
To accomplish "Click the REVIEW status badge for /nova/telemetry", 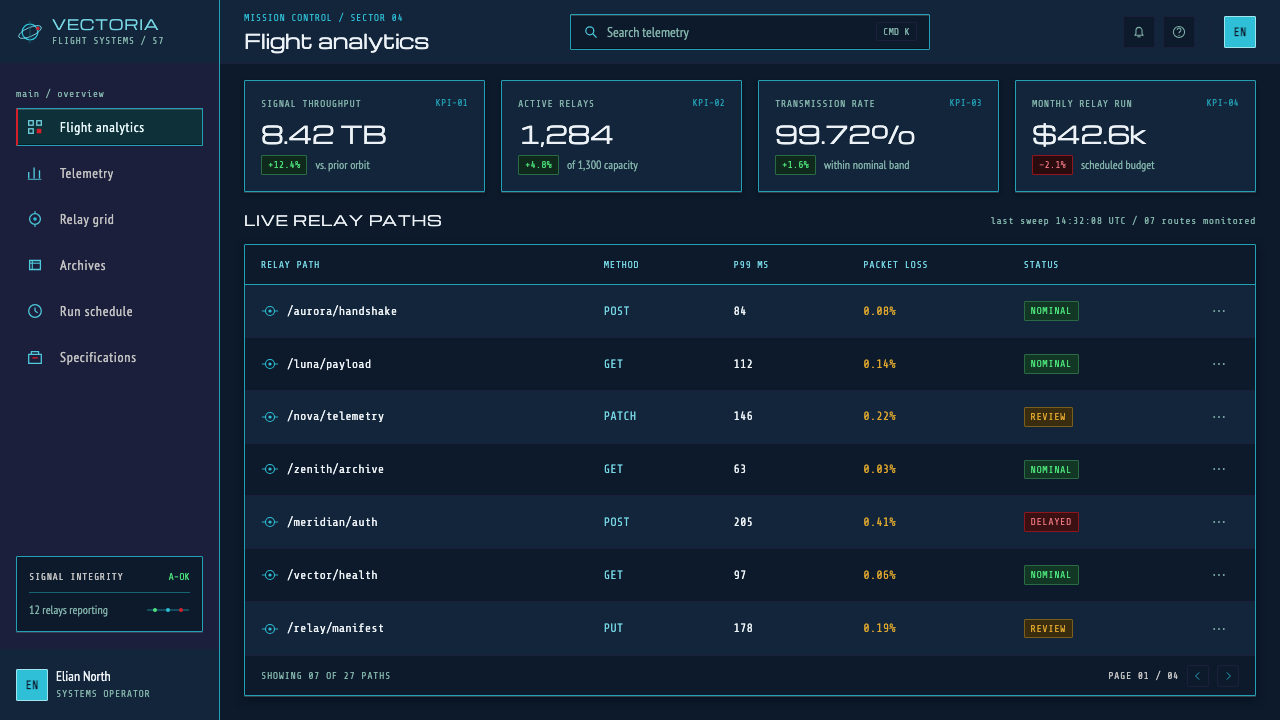I will [x=1048, y=417].
